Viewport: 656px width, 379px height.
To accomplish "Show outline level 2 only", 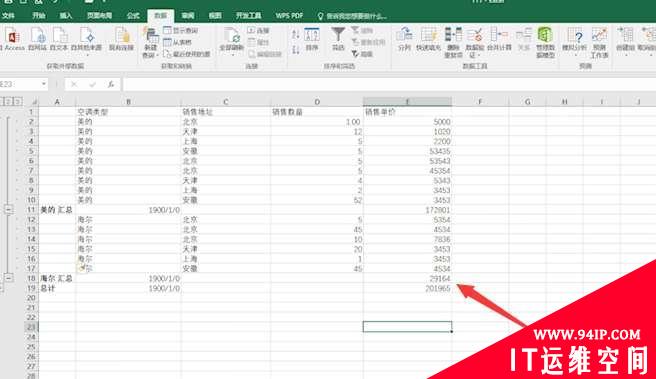I will point(9,101).
